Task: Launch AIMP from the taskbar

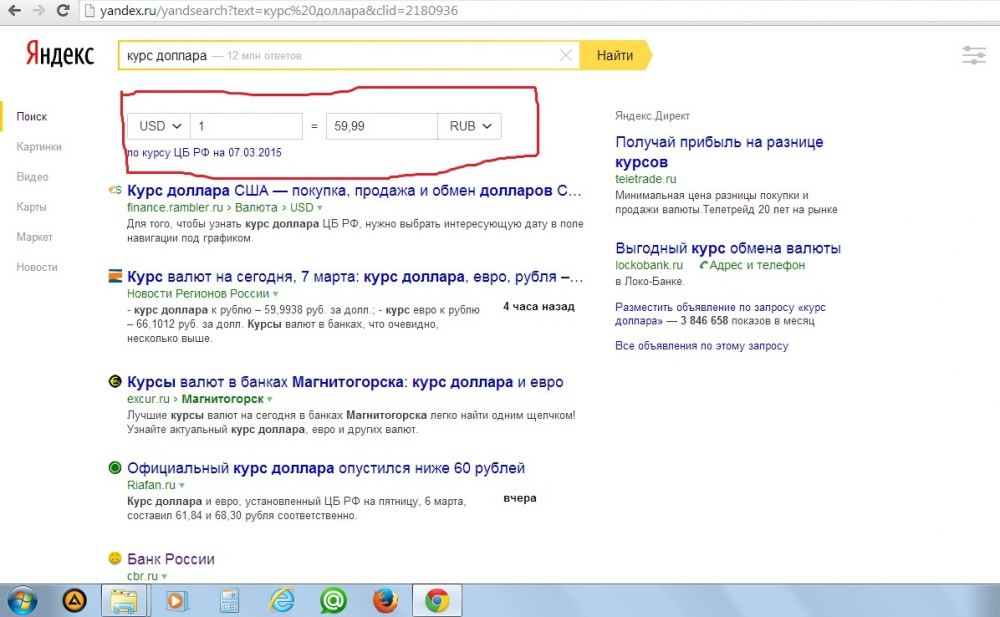Action: [x=75, y=600]
